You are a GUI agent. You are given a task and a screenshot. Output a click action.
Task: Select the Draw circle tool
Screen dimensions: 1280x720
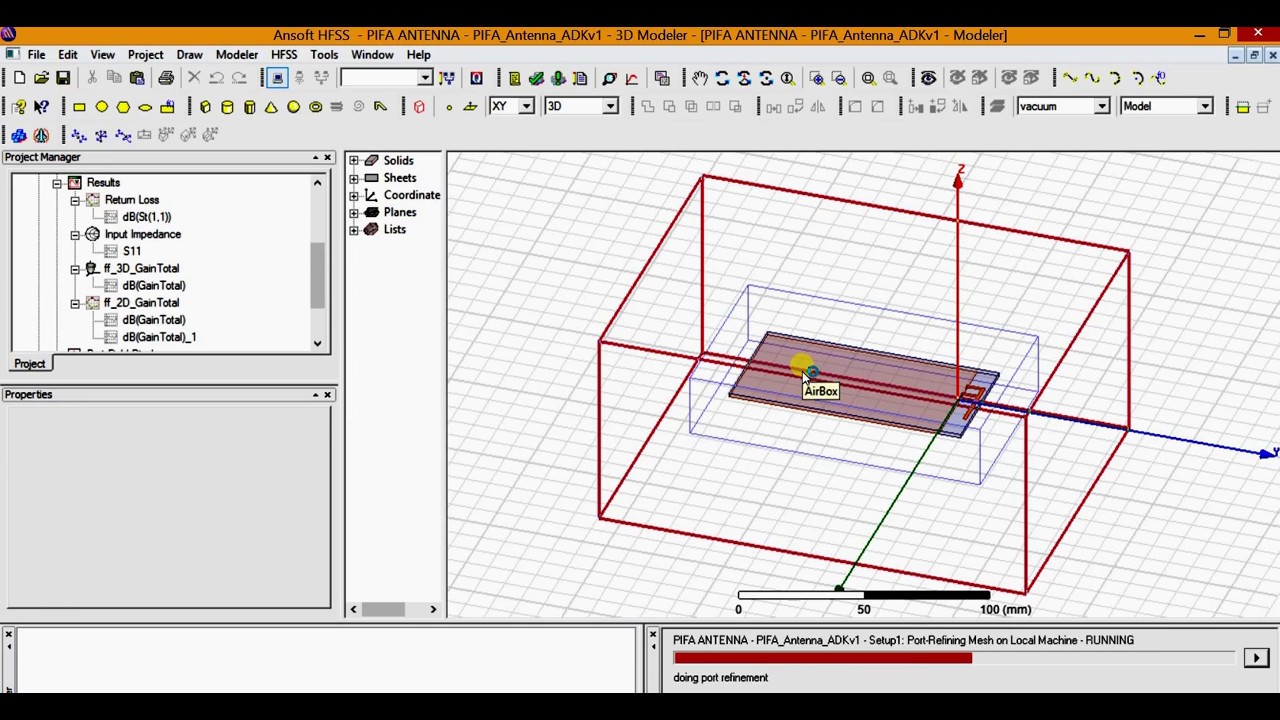click(101, 107)
